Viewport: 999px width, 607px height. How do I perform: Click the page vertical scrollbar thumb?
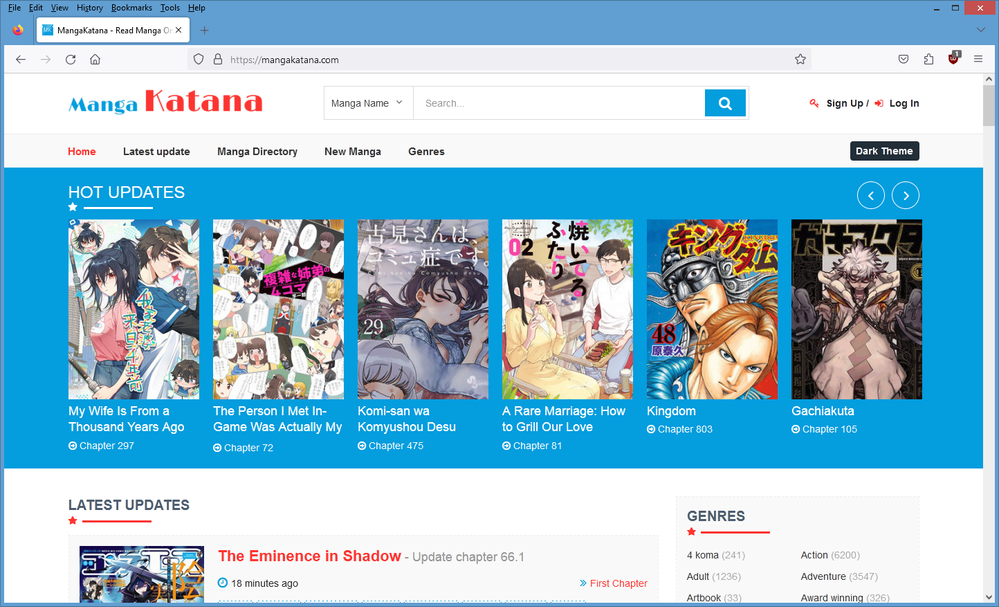989,105
